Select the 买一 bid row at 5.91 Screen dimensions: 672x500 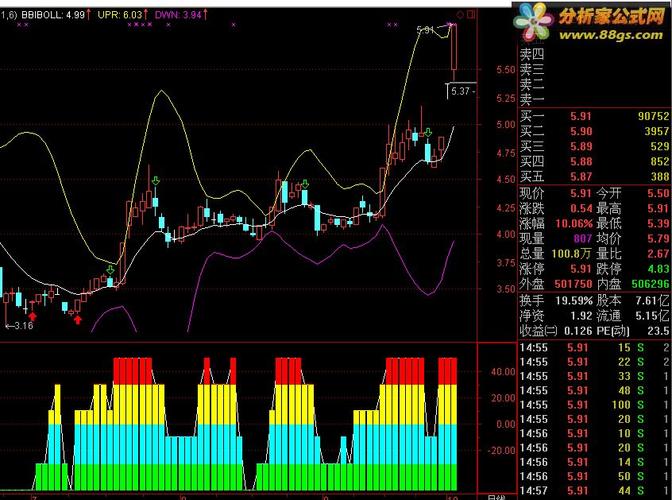(594, 116)
